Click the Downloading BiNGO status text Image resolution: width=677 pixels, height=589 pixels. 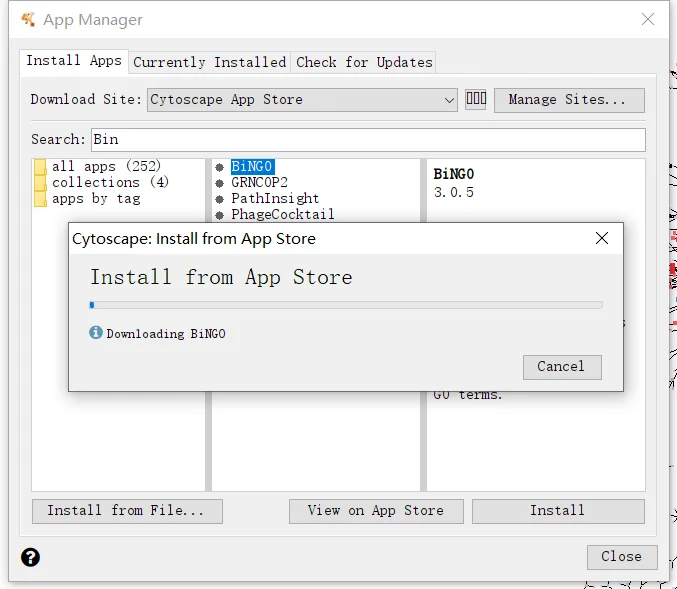pos(166,334)
